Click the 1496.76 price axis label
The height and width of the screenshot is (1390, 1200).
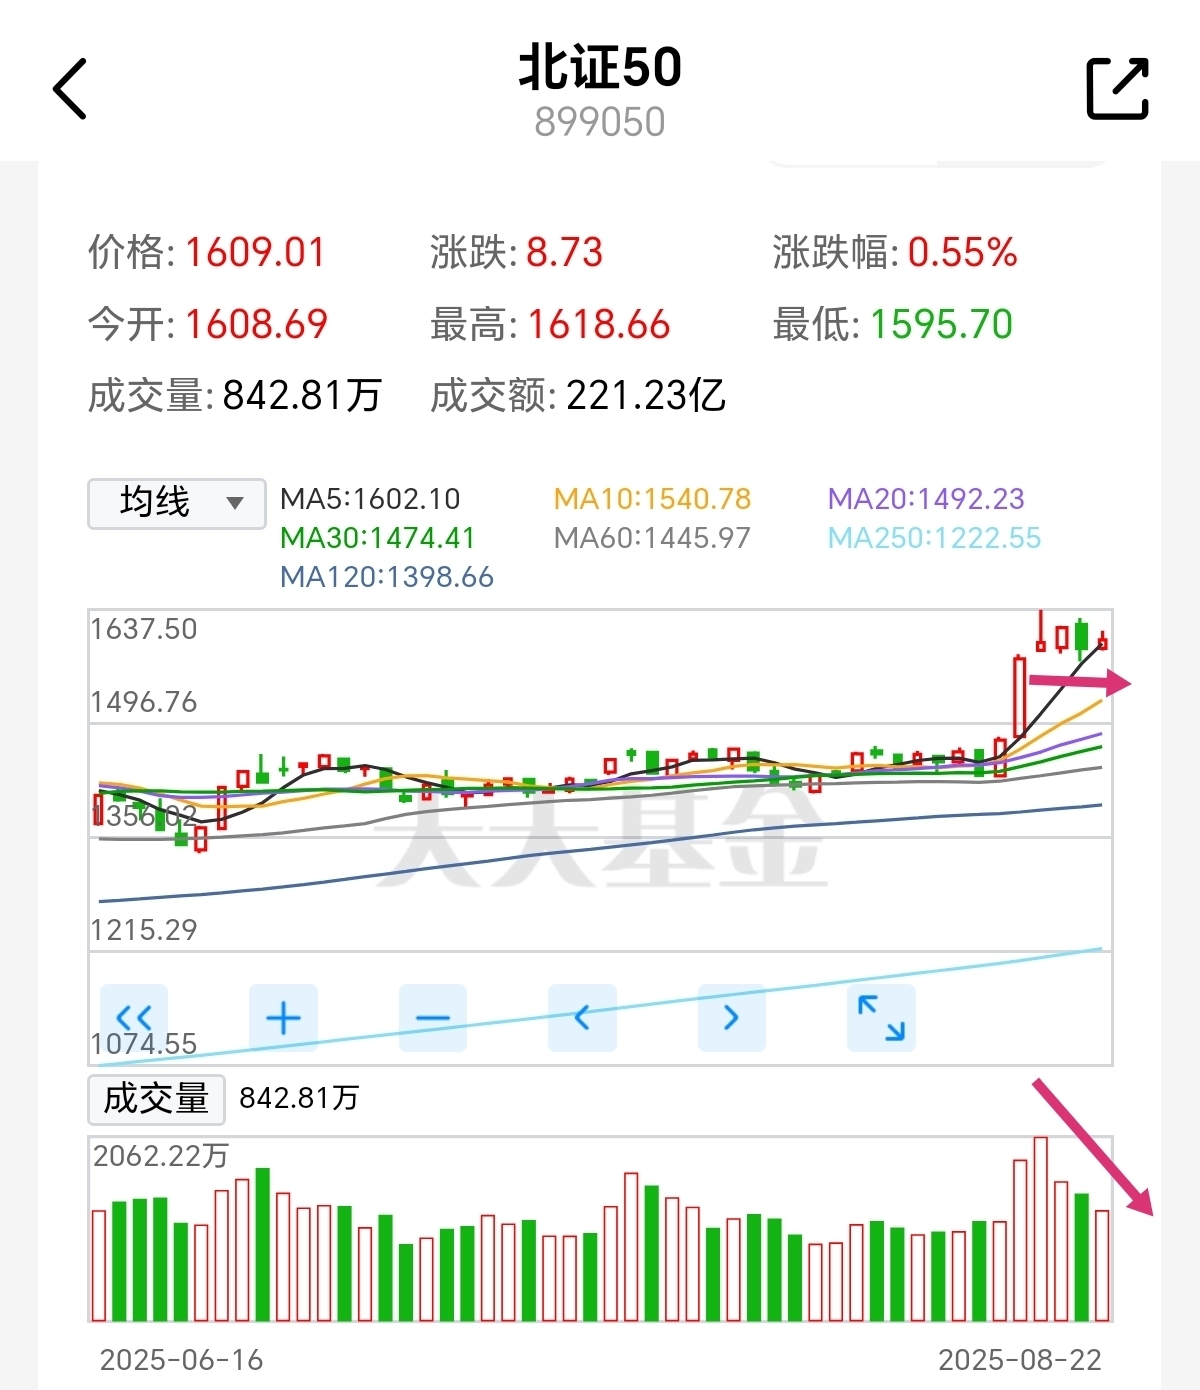point(144,702)
